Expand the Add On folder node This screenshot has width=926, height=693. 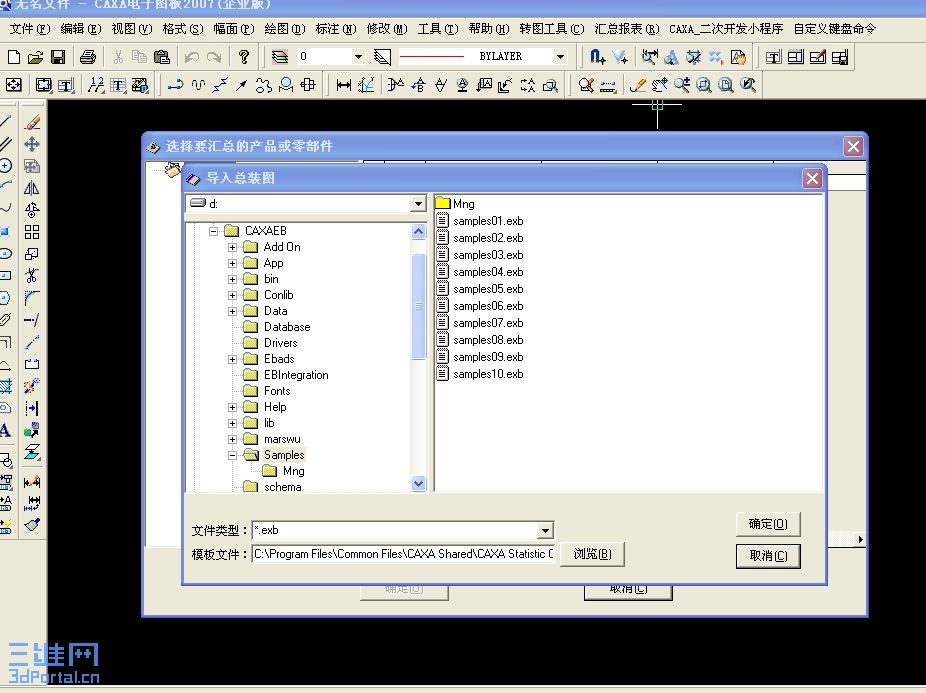(232, 247)
